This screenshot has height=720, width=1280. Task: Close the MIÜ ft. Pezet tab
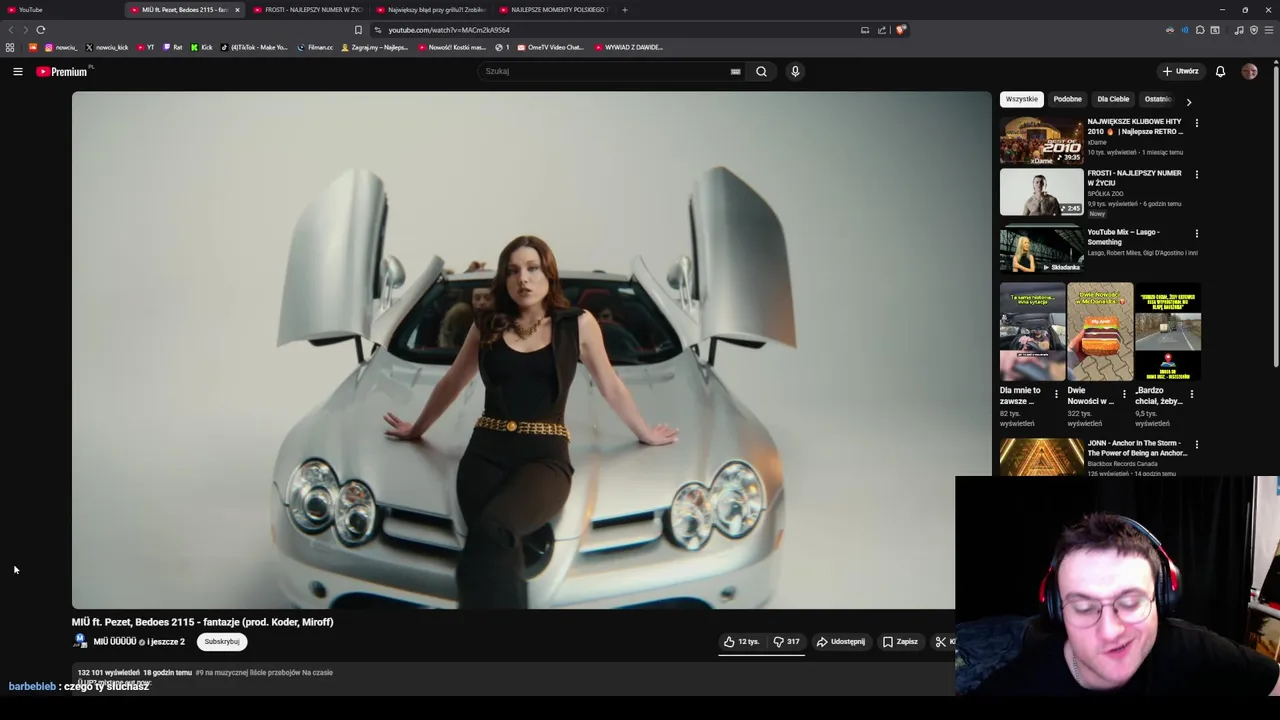coord(237,10)
